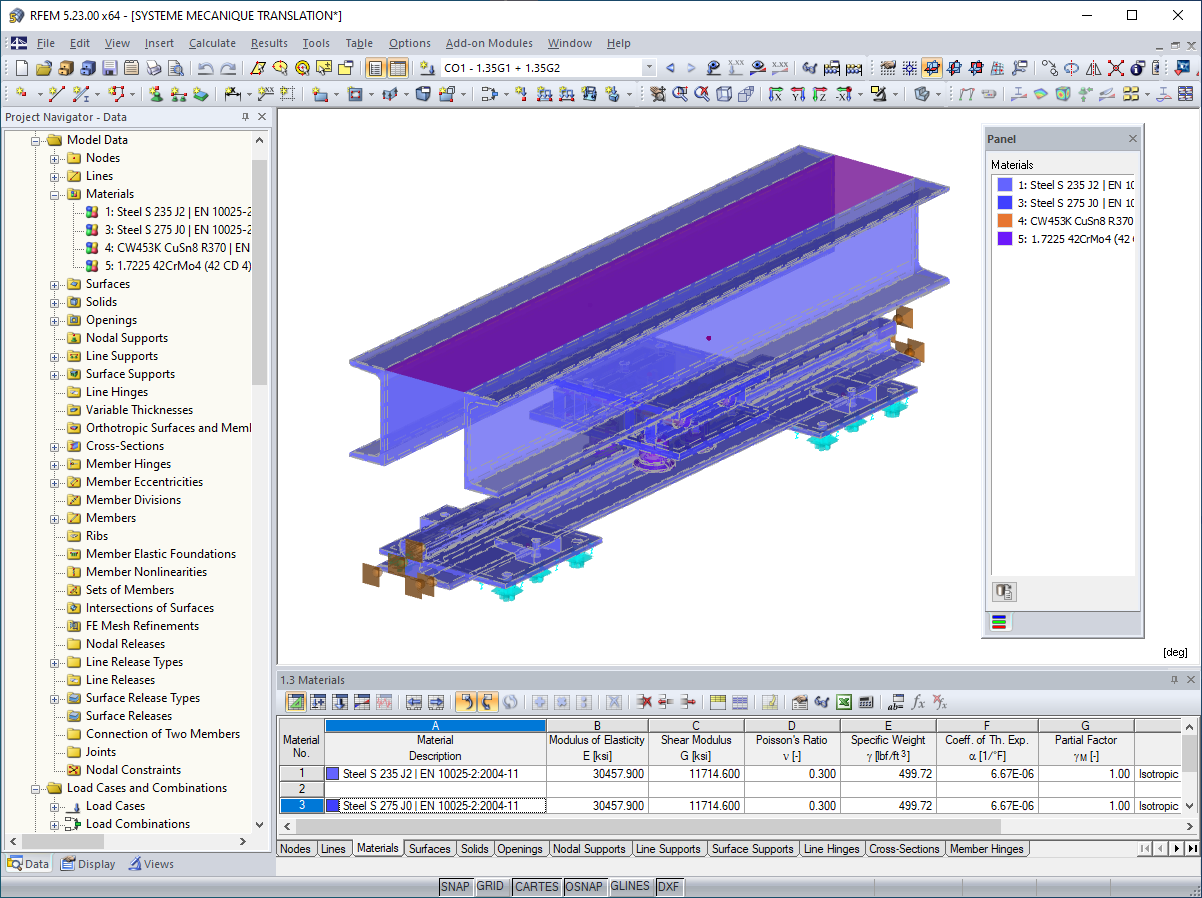Viewport: 1202px width, 898px height.
Task: Toggle the Project Navigator display button
Action: (376, 68)
